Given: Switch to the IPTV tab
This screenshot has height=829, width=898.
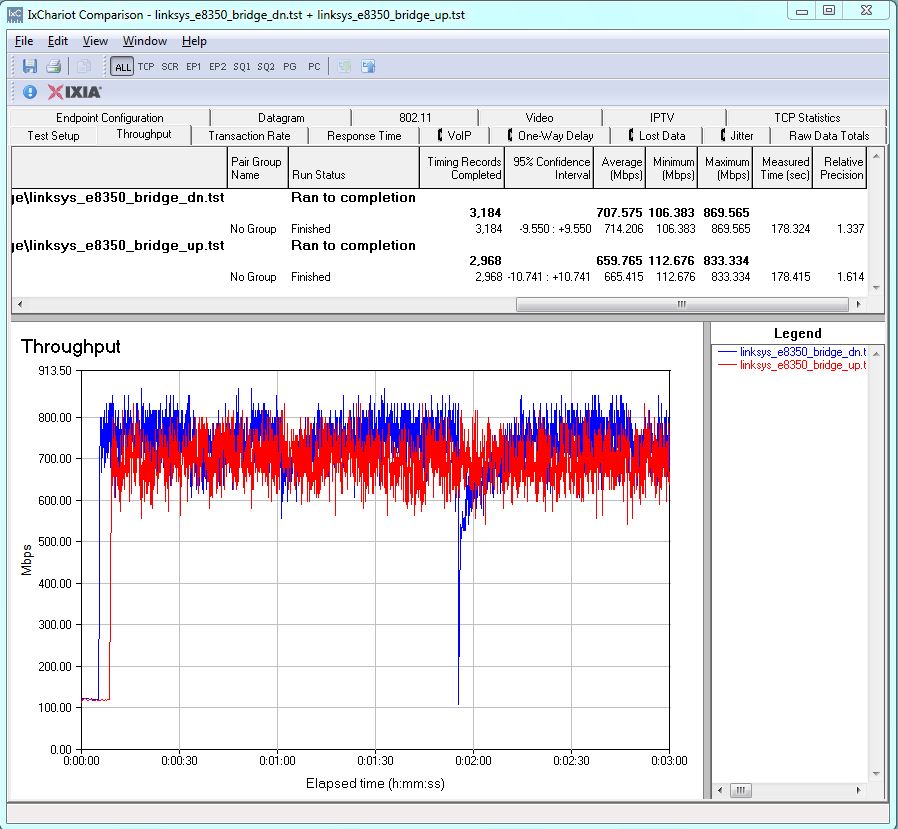Looking at the screenshot, I should (x=662, y=117).
